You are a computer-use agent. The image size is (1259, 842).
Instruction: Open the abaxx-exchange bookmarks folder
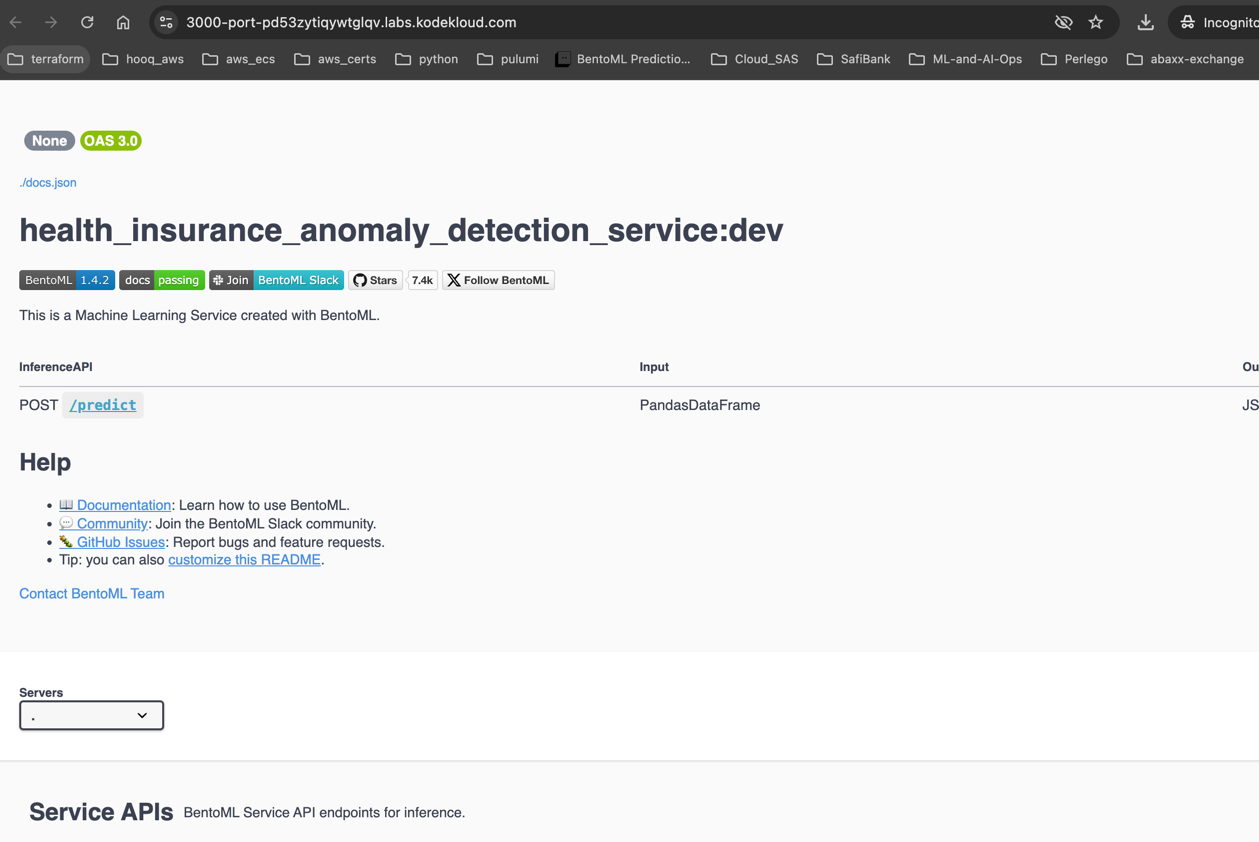1185,59
